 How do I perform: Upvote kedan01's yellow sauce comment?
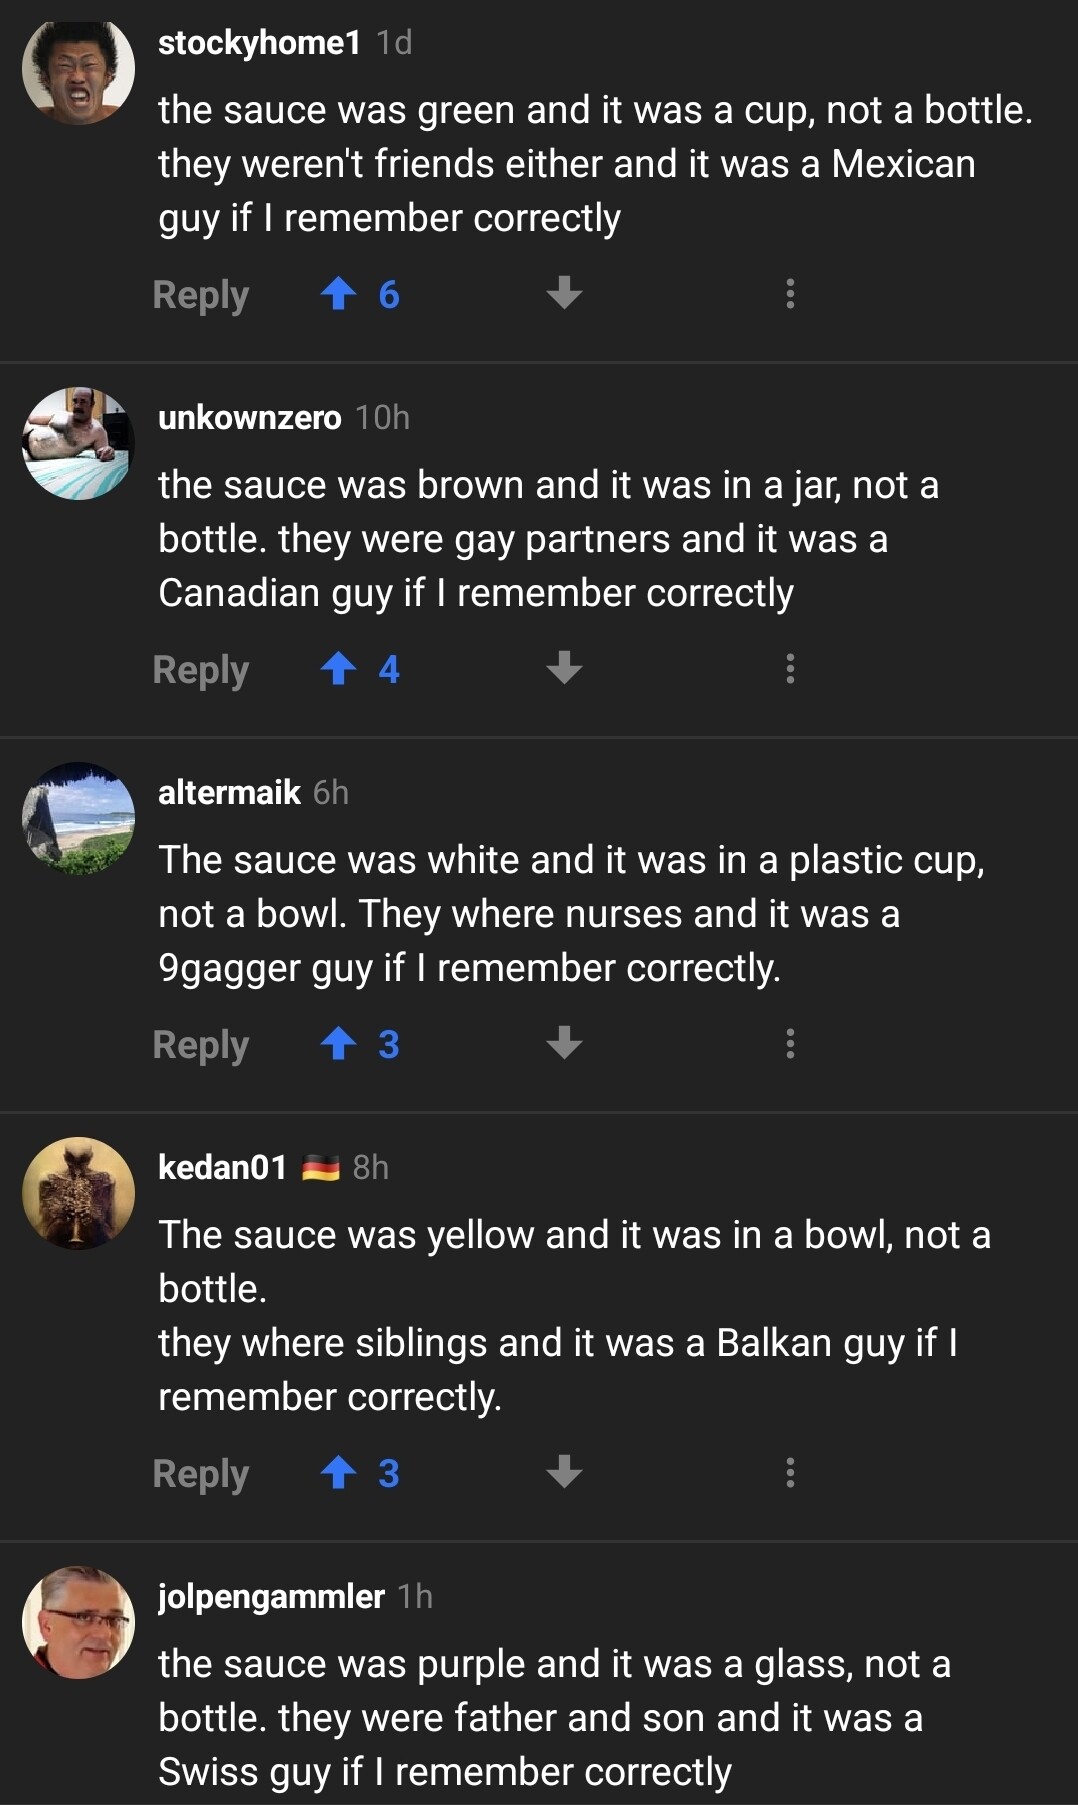[339, 1472]
